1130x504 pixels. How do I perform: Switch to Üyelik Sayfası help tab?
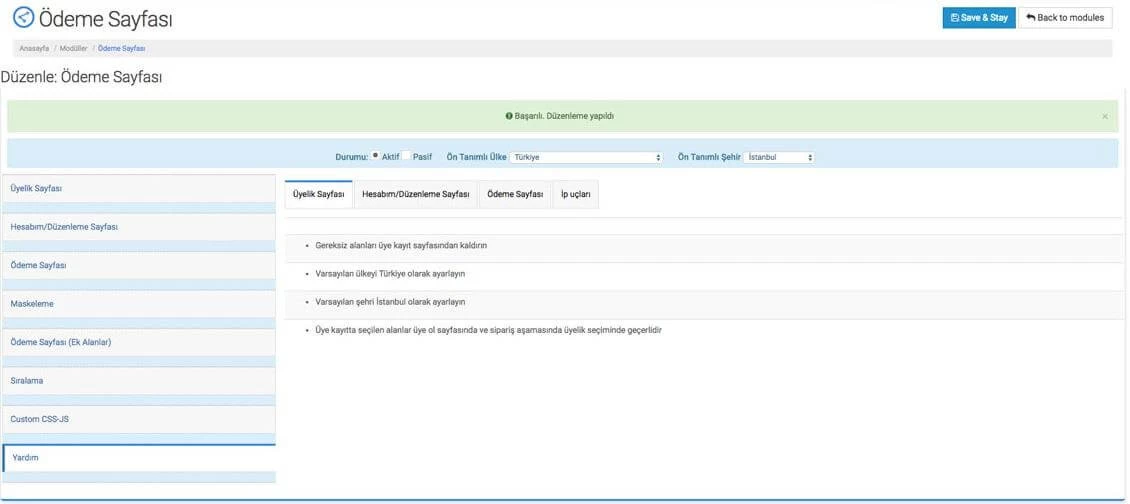pyautogui.click(x=319, y=195)
